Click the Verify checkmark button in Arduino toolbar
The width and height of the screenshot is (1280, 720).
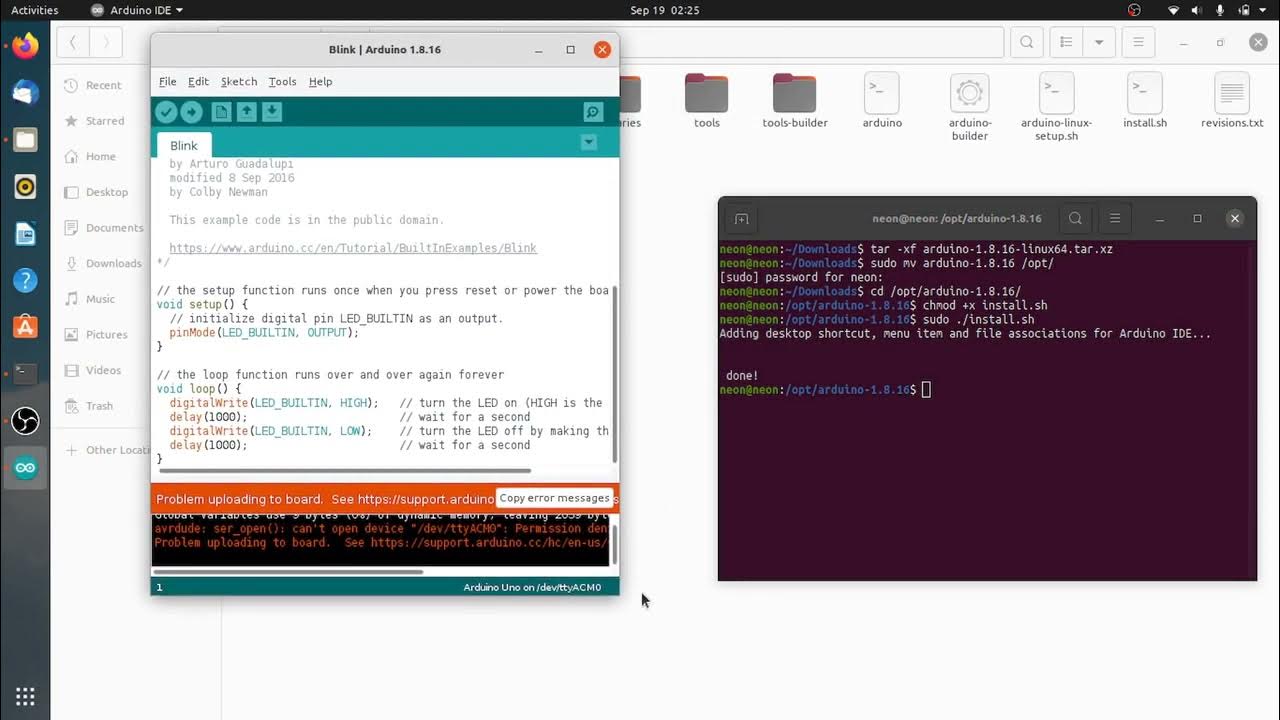[x=166, y=113]
